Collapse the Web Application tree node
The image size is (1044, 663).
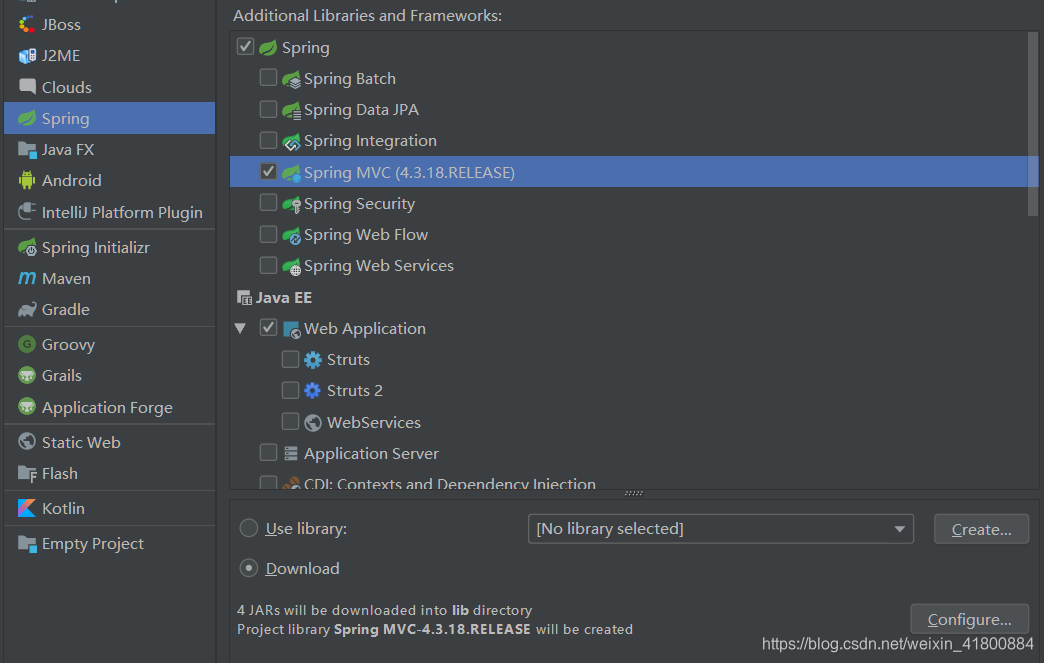click(x=240, y=327)
